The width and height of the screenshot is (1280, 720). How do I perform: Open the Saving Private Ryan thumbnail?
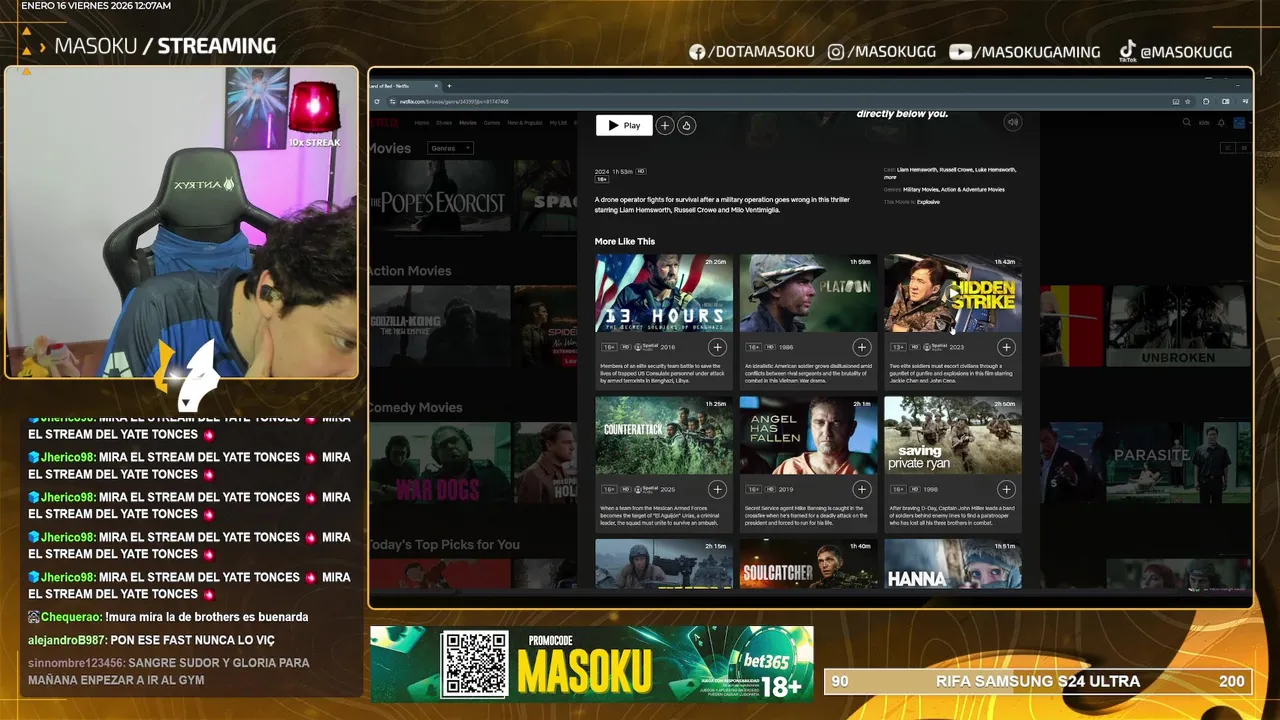[x=953, y=435]
